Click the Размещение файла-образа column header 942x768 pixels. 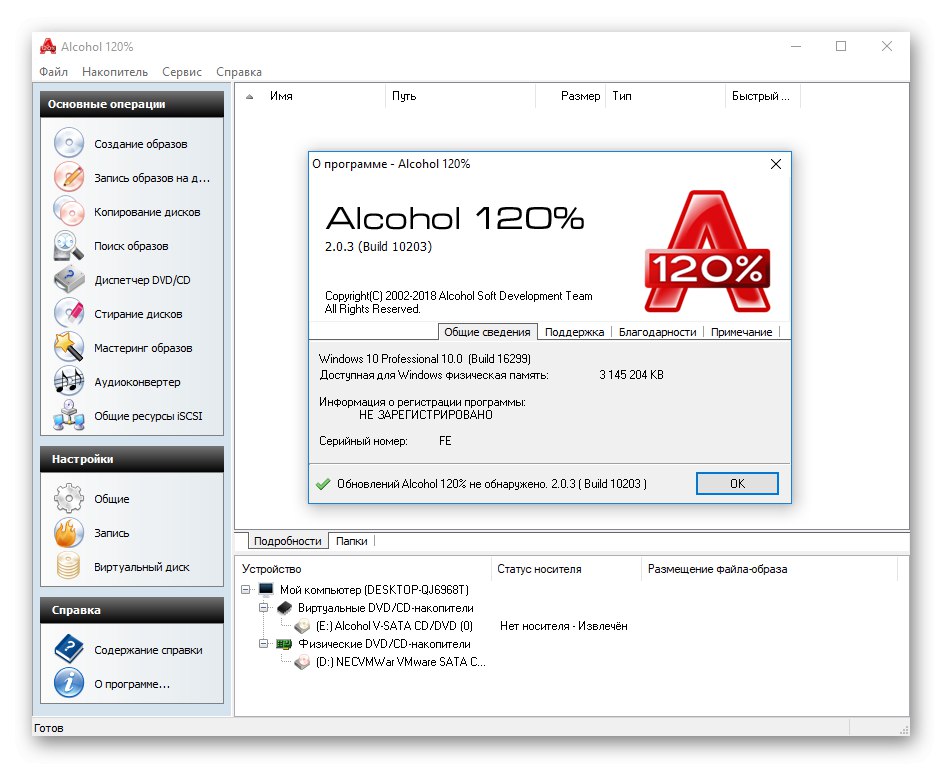[x=770, y=569]
